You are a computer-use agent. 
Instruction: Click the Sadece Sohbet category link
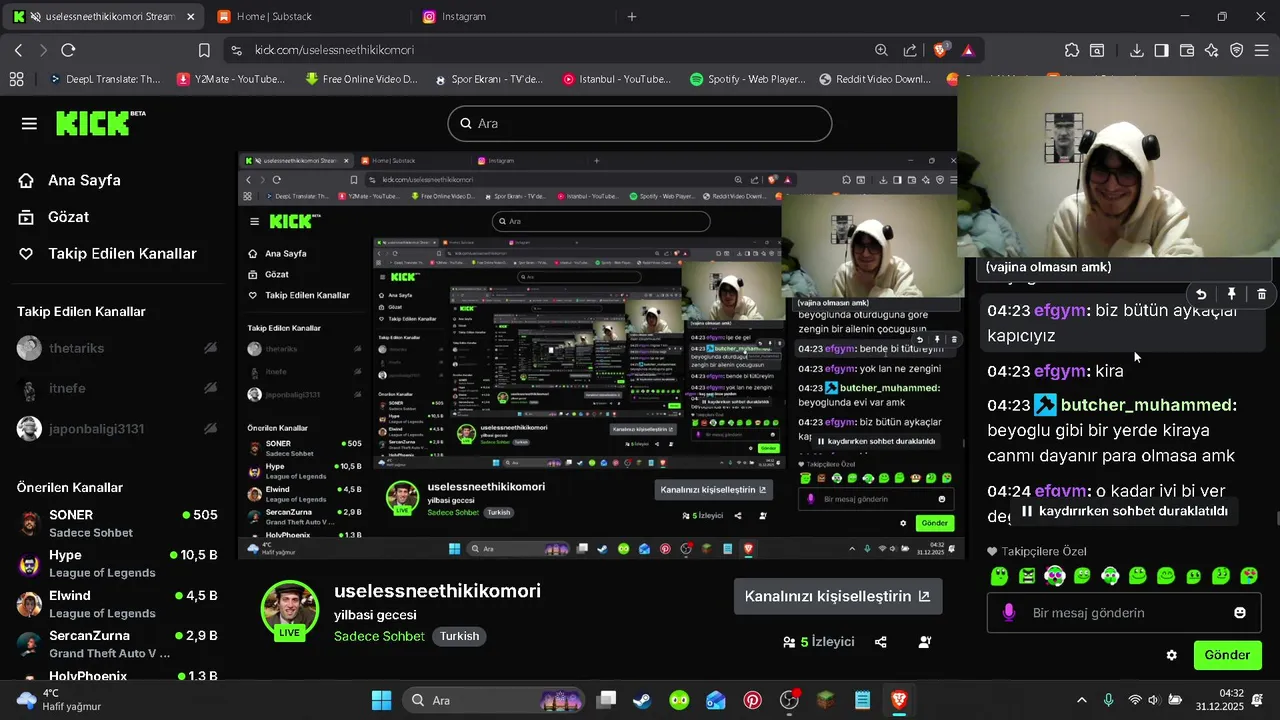coord(379,636)
